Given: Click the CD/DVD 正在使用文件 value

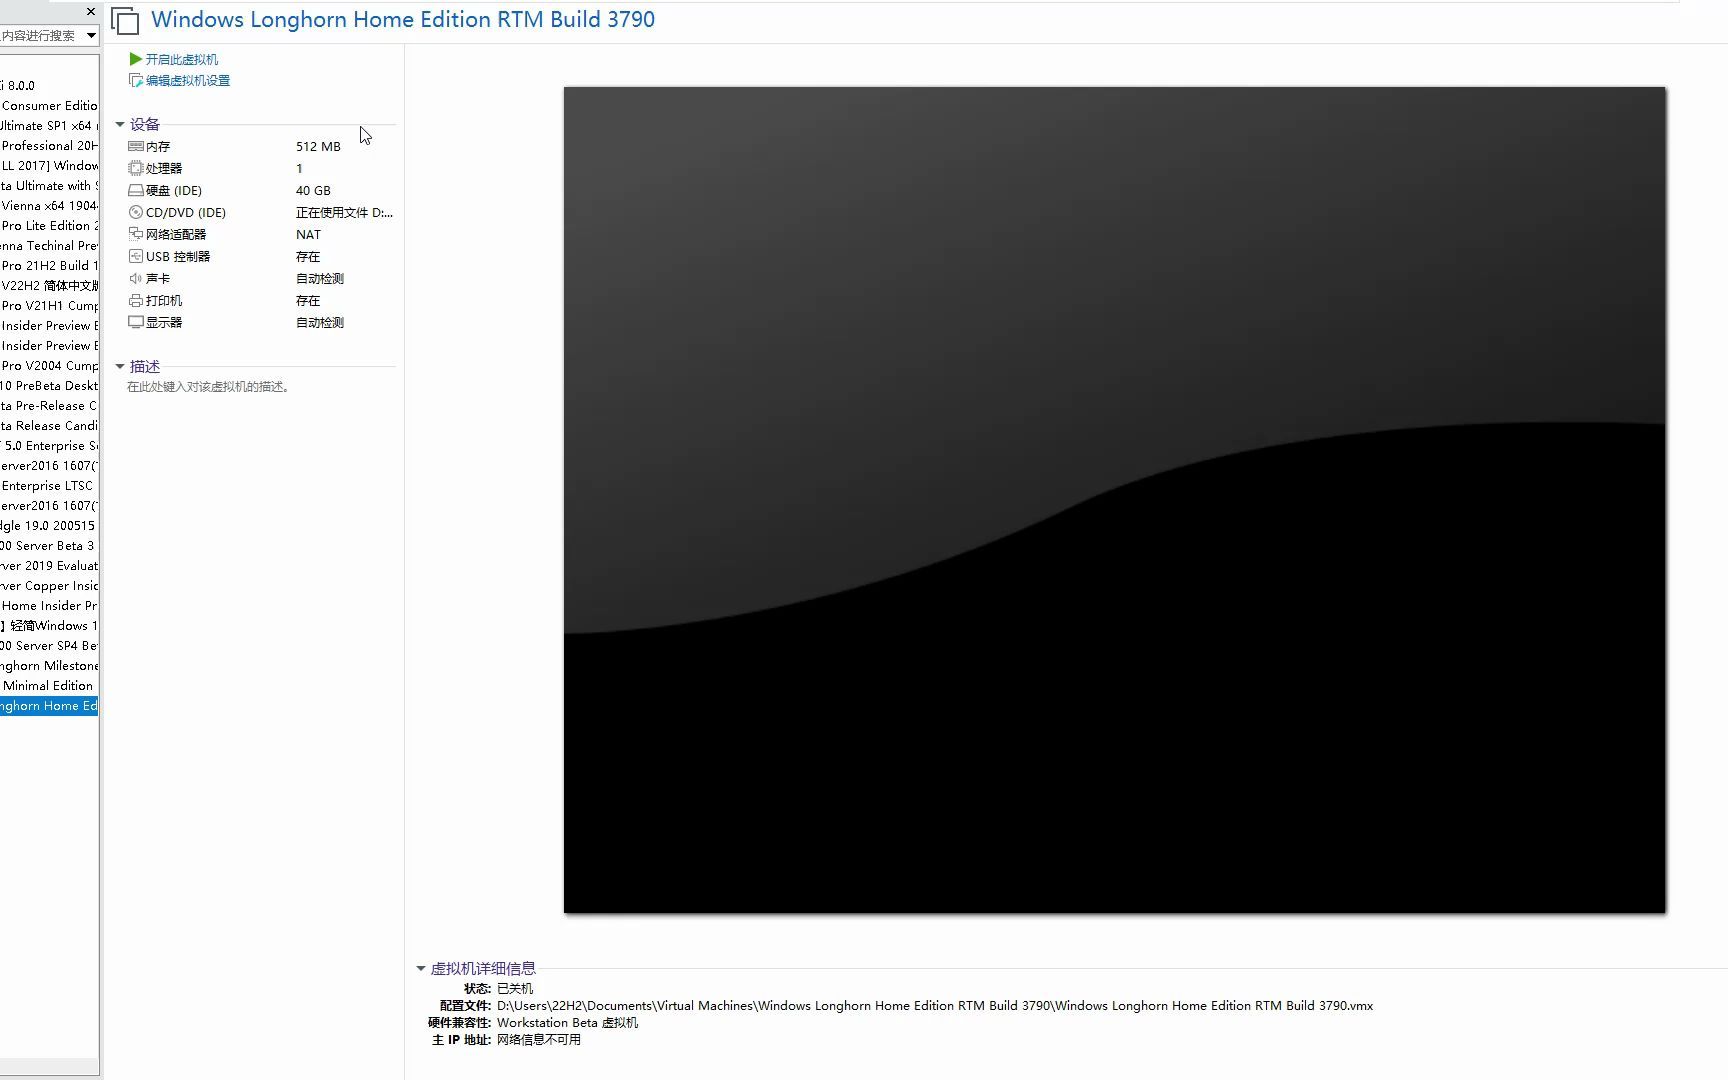Looking at the screenshot, I should pos(344,212).
